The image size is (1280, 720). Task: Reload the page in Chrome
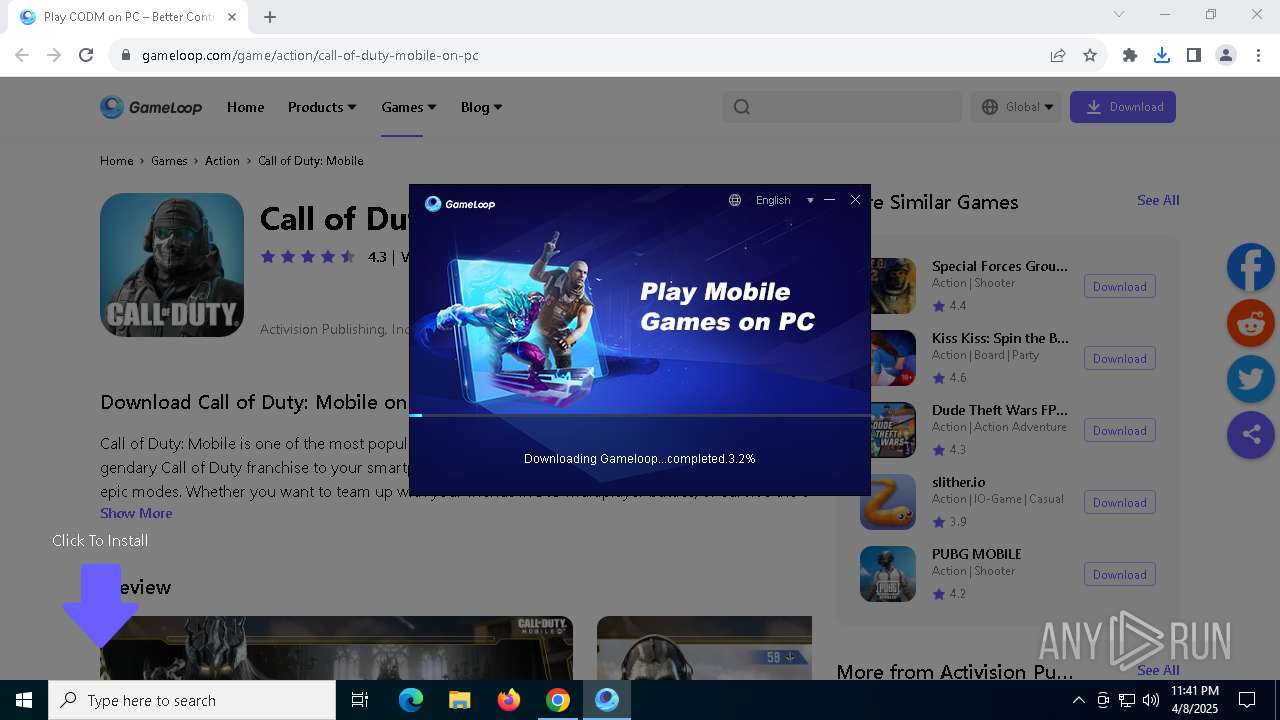(x=86, y=55)
